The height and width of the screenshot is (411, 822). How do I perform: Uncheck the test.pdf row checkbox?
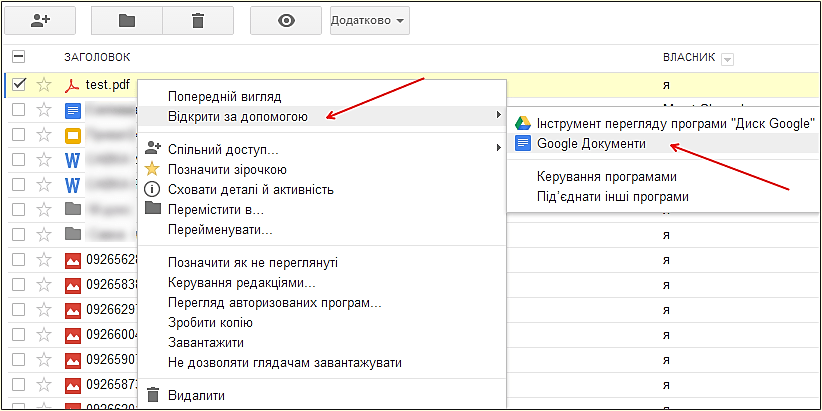click(x=18, y=84)
